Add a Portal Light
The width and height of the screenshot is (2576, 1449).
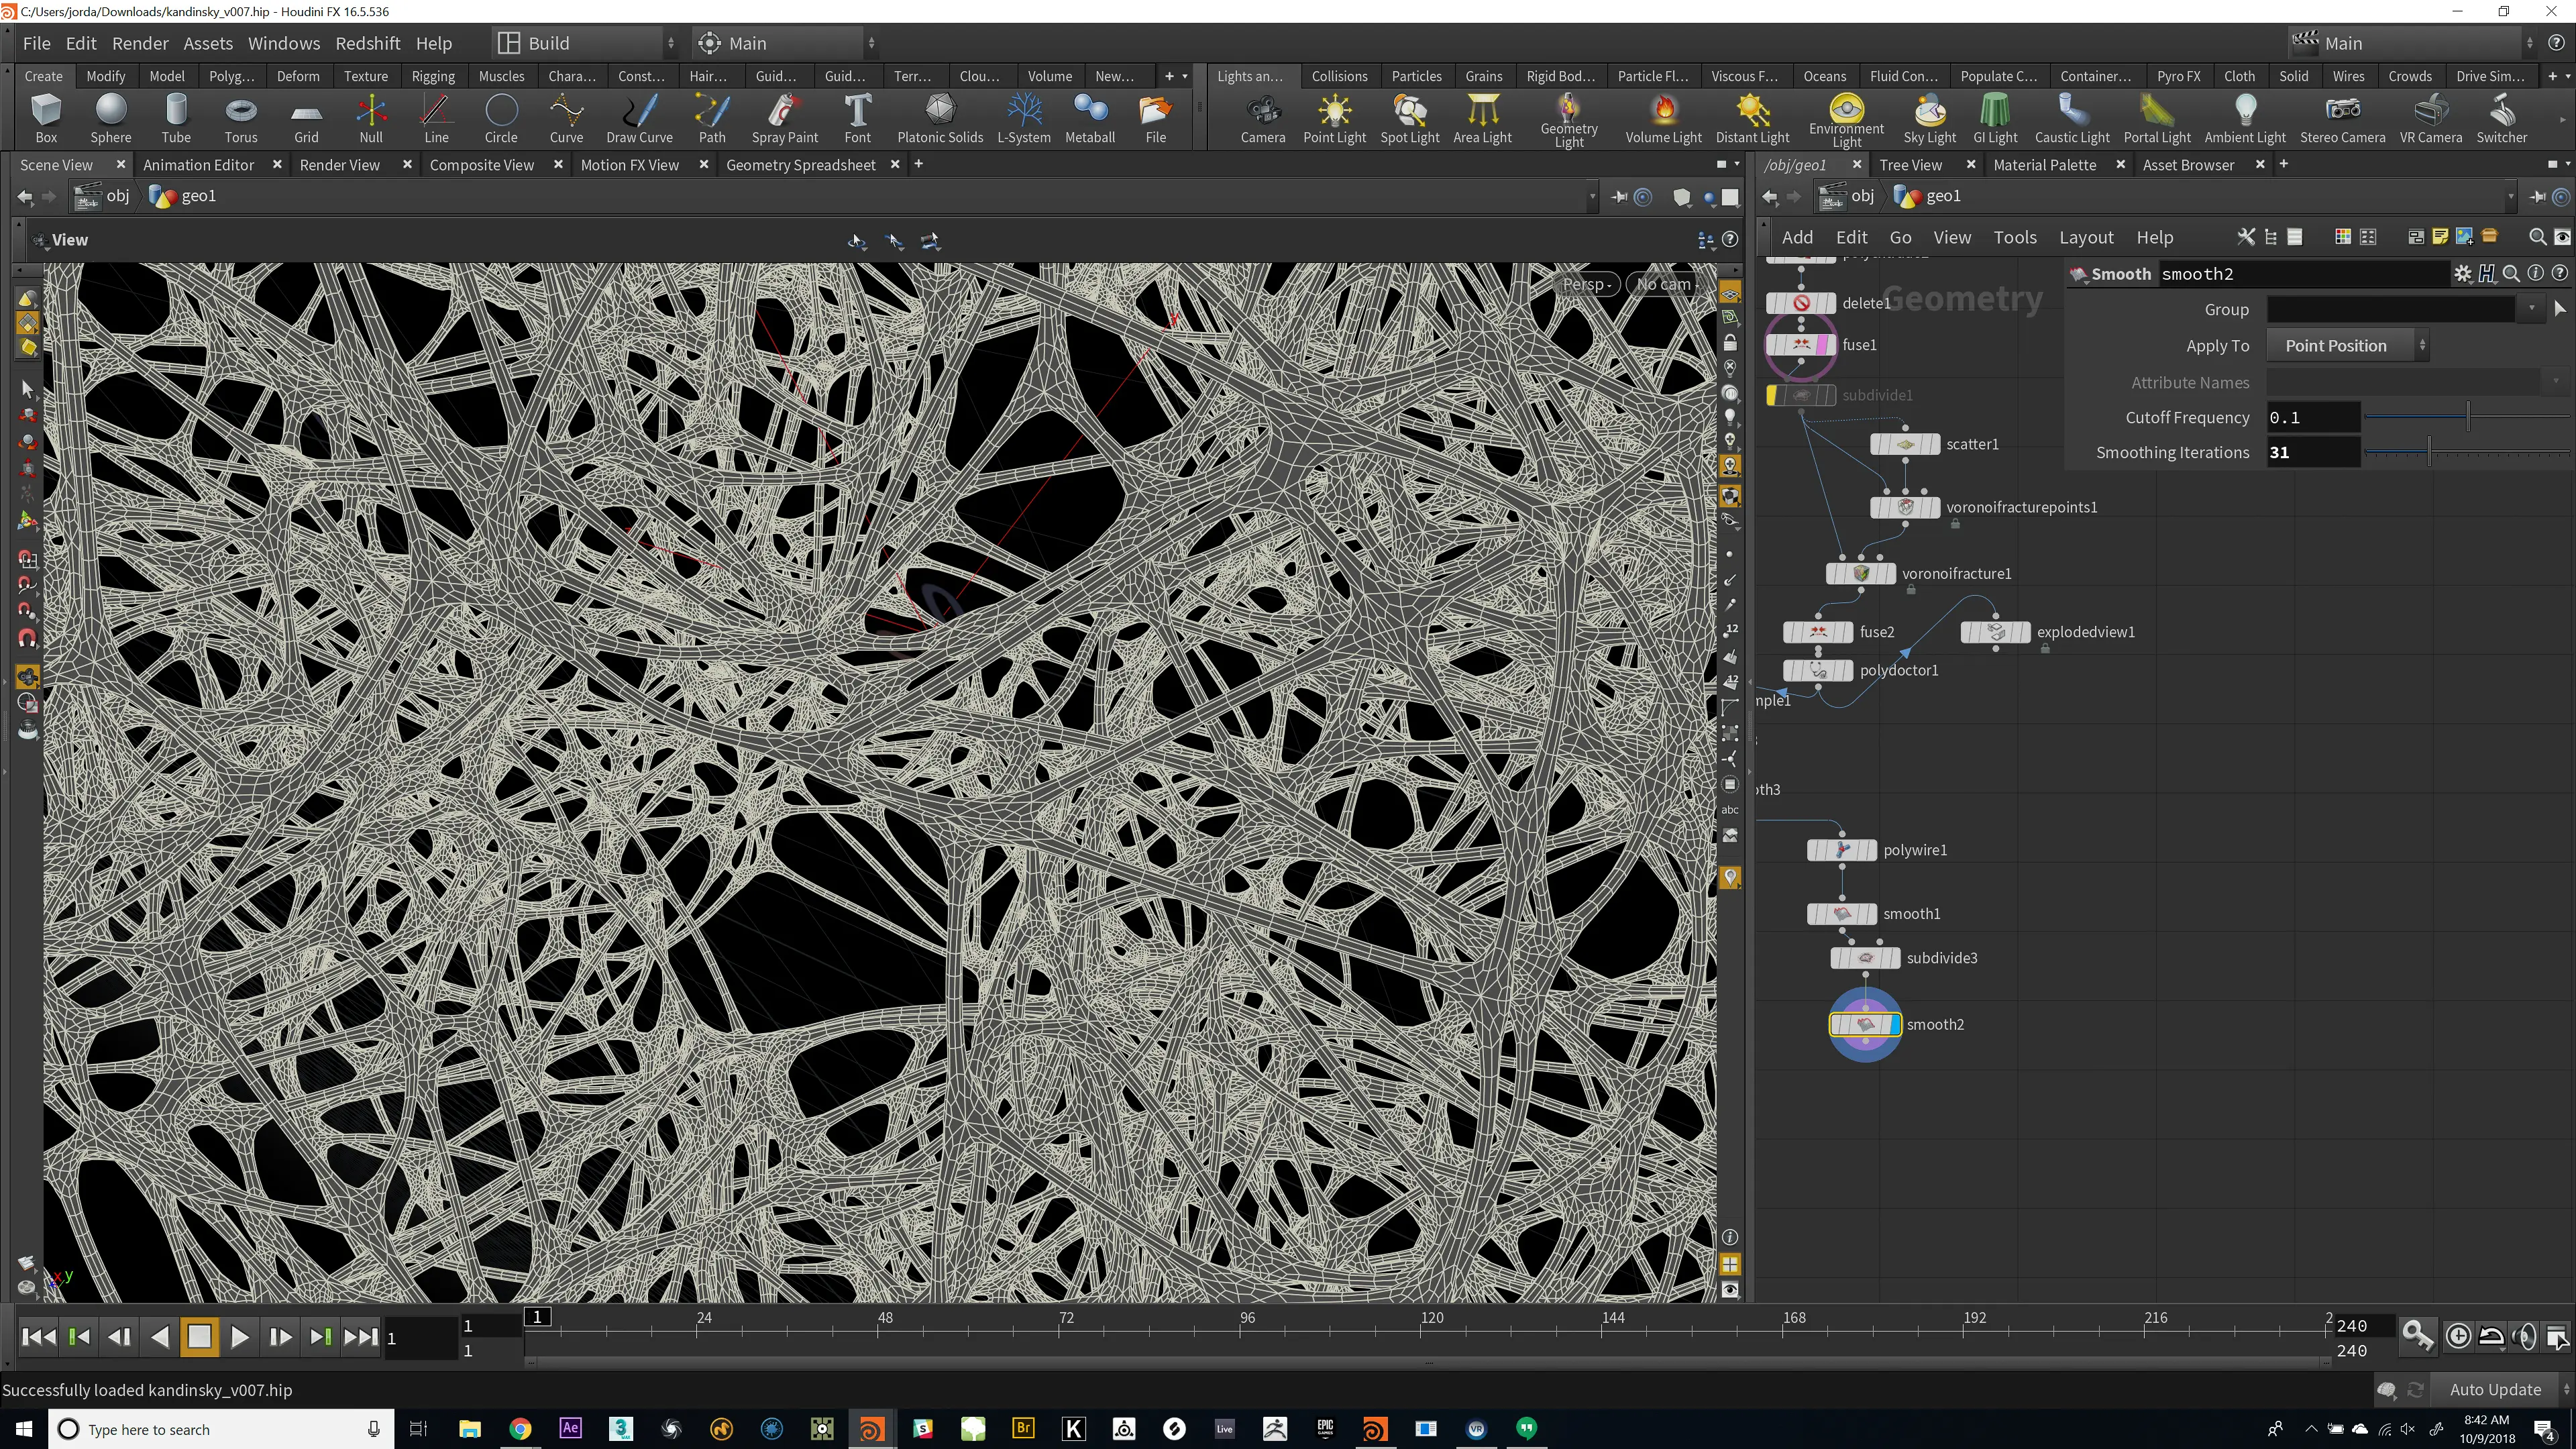pos(2157,118)
